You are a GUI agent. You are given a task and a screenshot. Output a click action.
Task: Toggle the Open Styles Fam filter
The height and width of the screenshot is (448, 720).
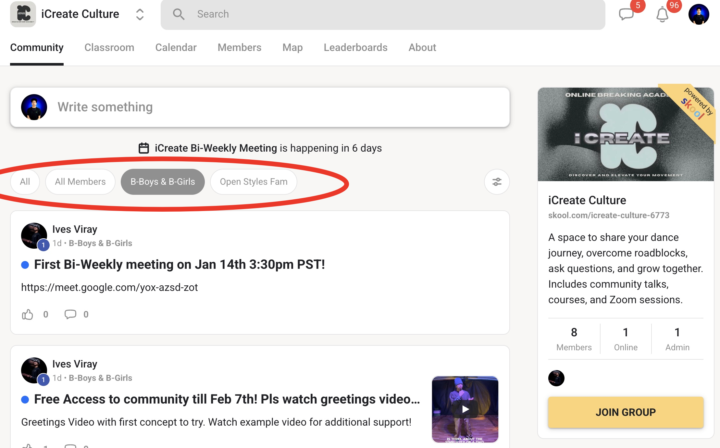(253, 182)
